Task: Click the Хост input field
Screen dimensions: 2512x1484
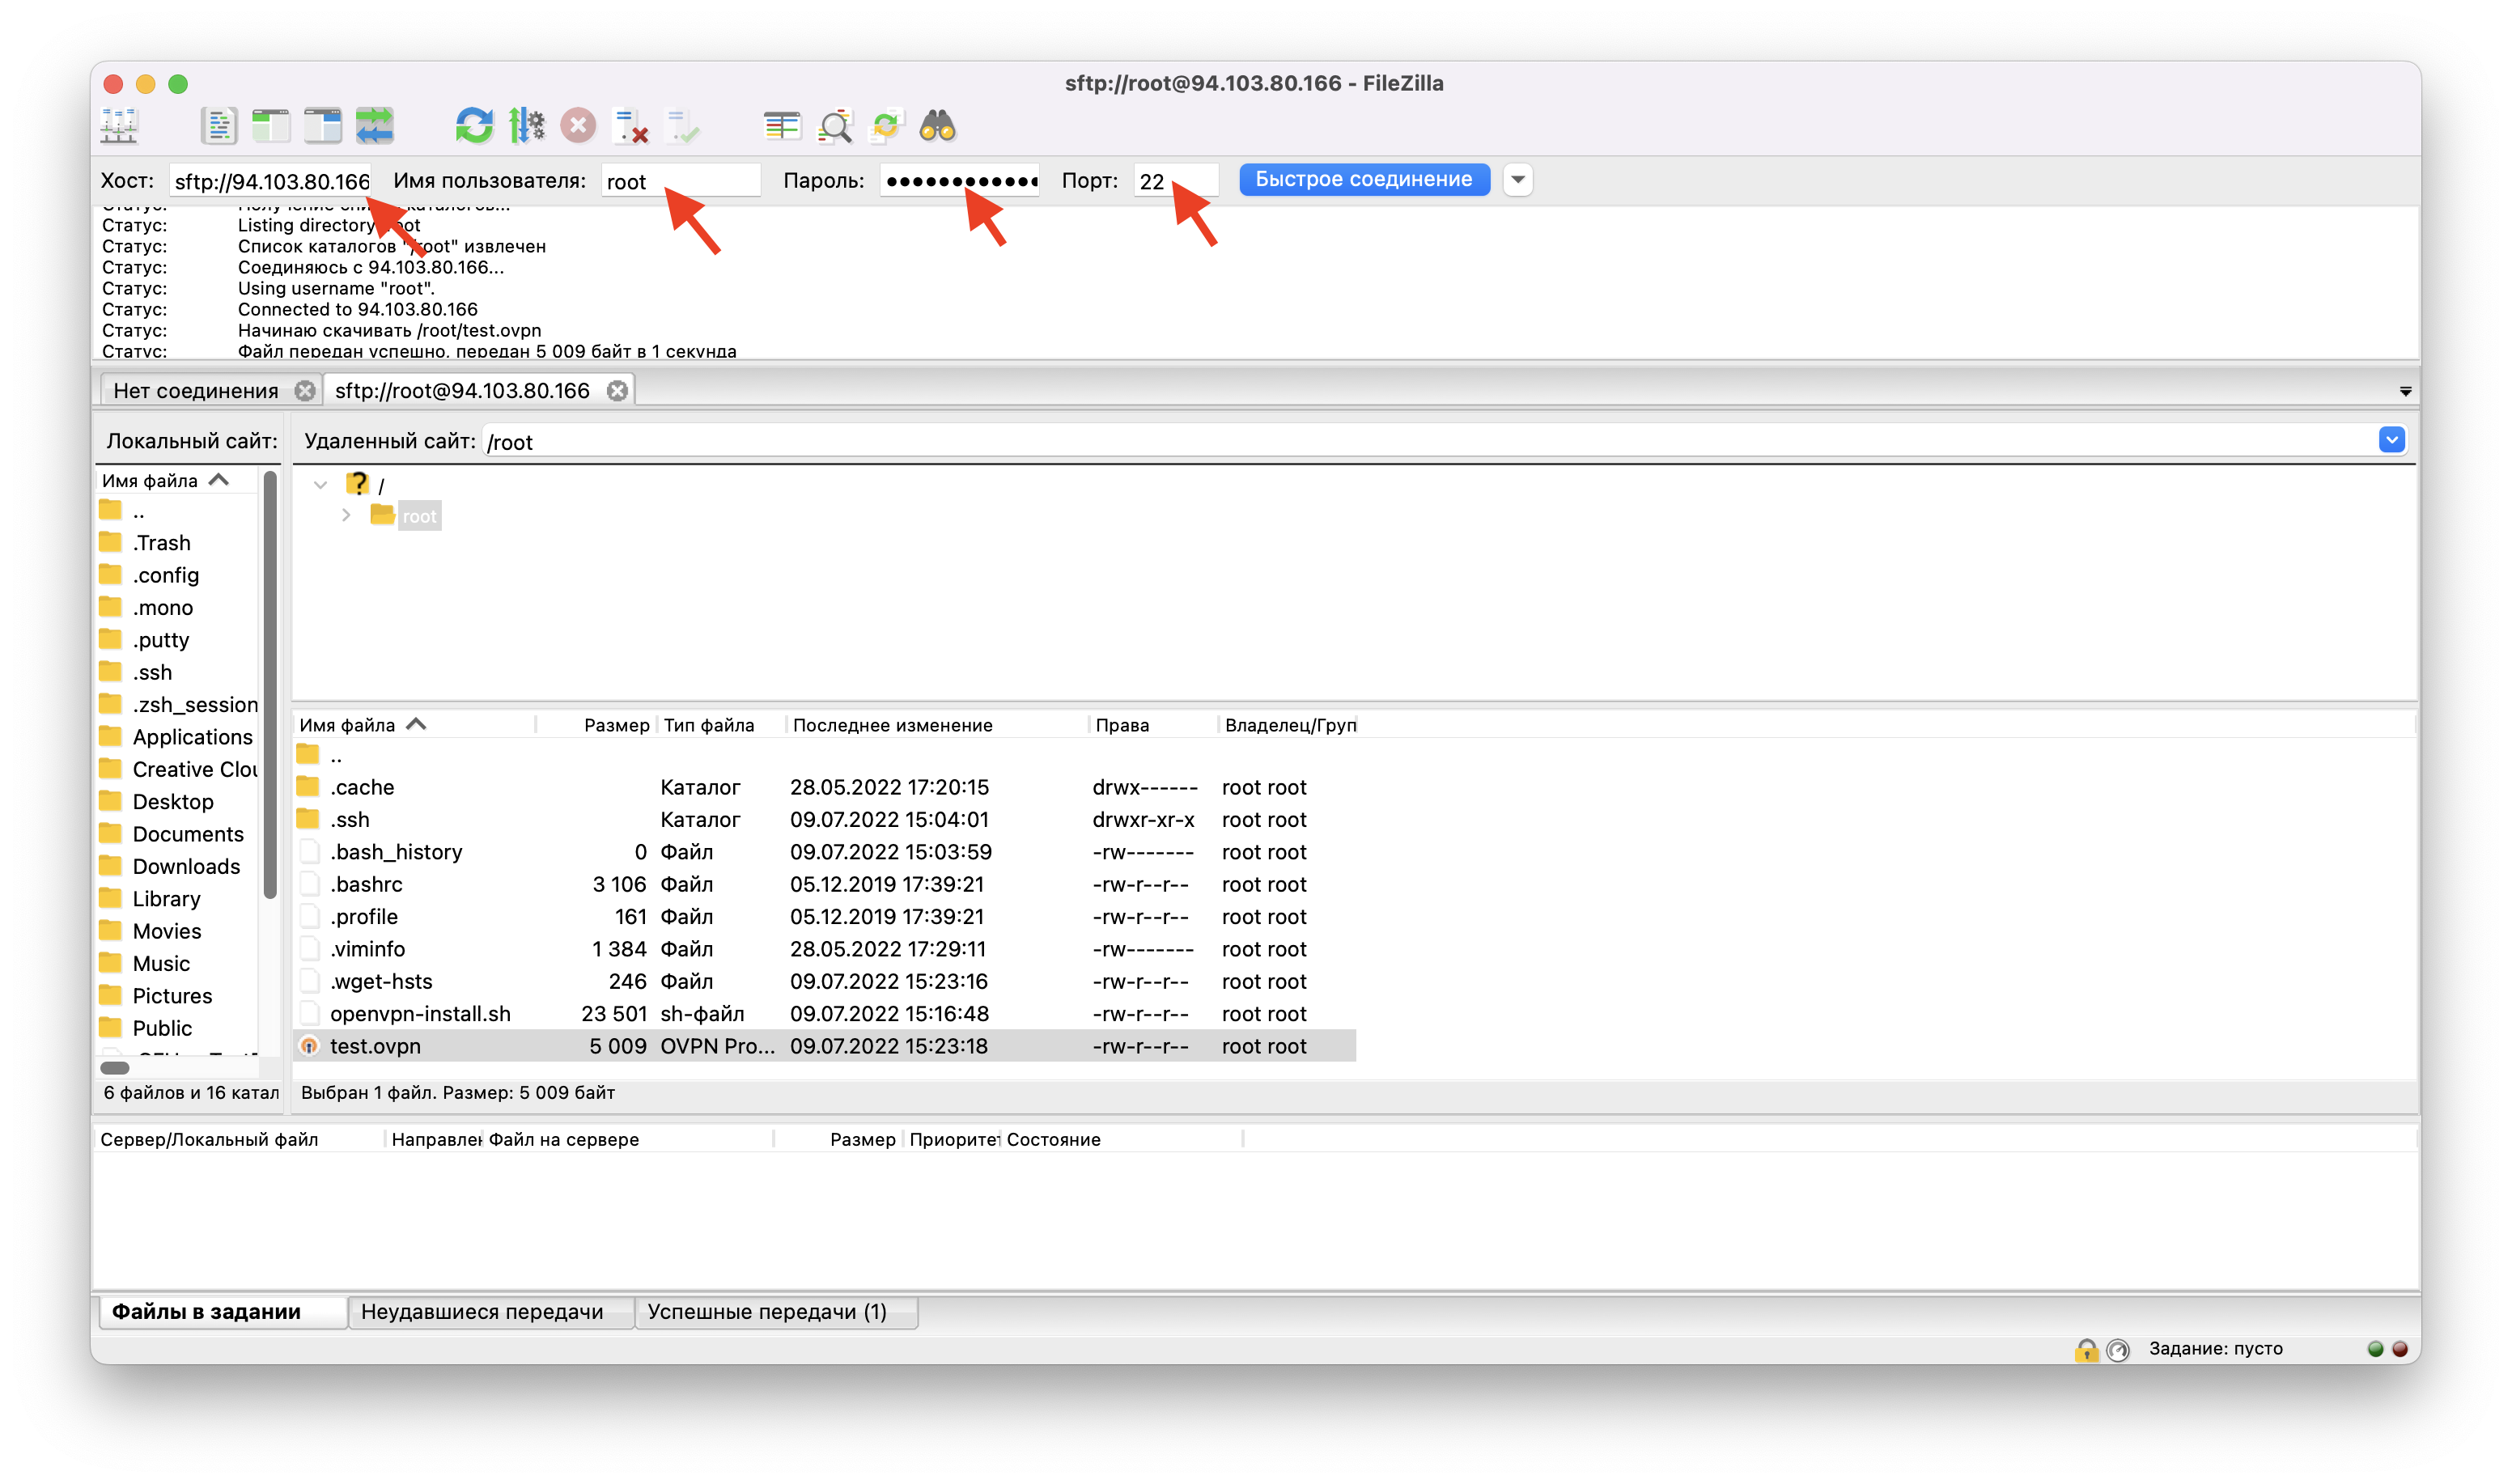Action: 272,180
